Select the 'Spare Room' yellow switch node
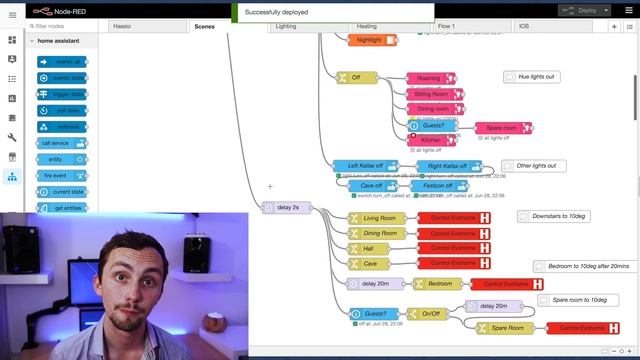640x360 pixels. pos(505,328)
